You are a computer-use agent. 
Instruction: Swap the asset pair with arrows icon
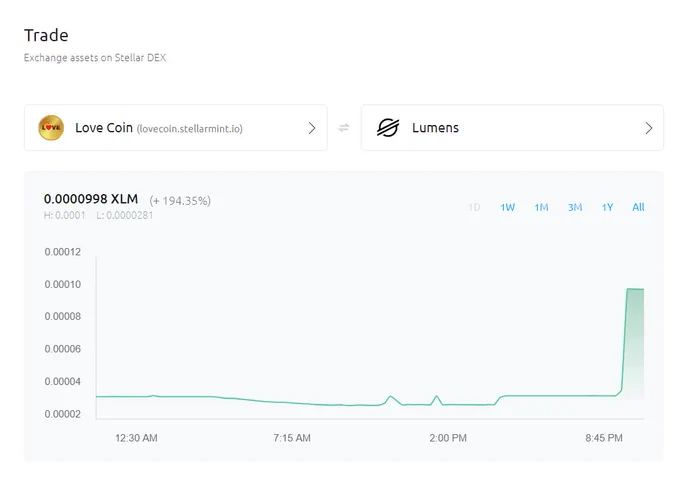coord(344,128)
